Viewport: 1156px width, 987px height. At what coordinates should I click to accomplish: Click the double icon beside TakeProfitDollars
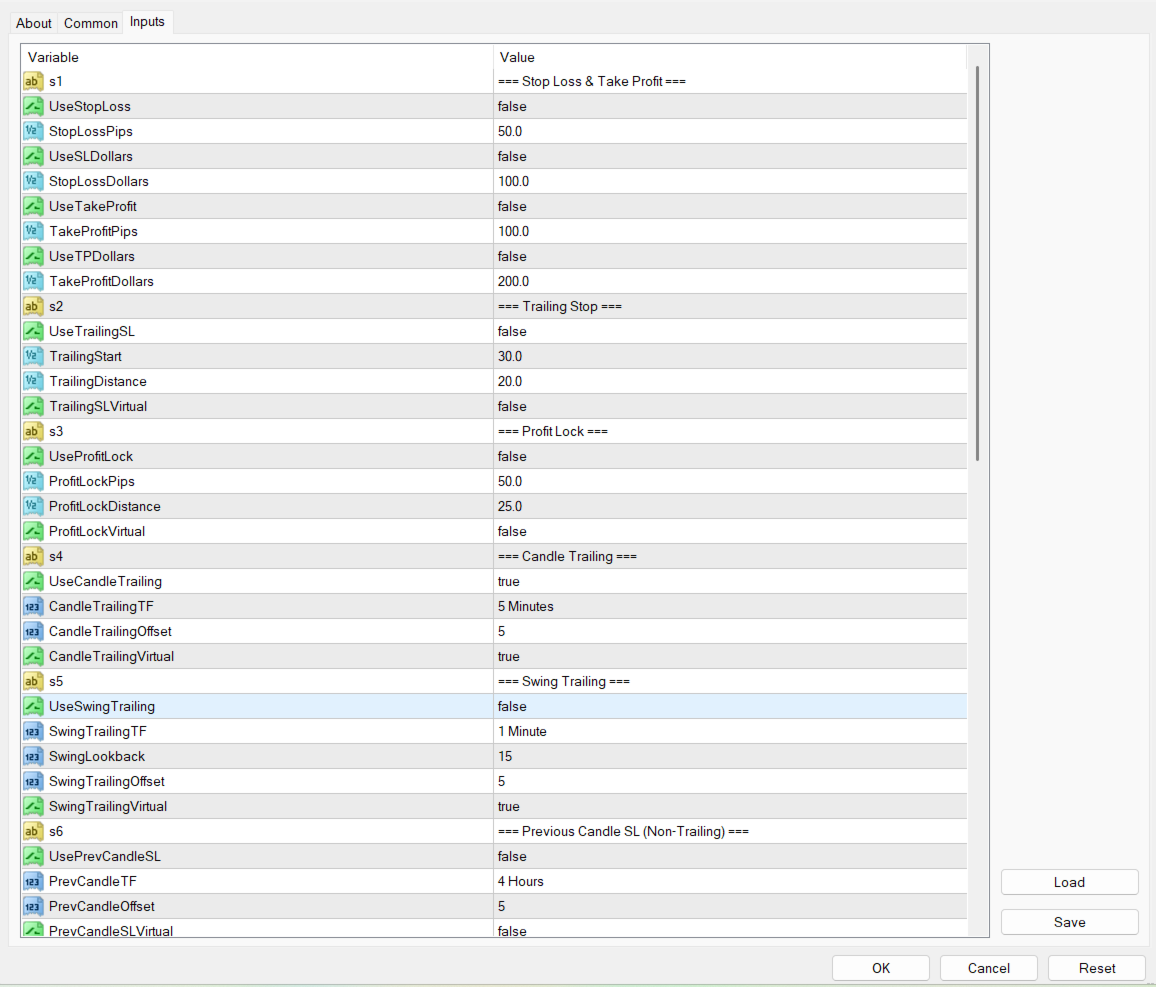pos(33,282)
